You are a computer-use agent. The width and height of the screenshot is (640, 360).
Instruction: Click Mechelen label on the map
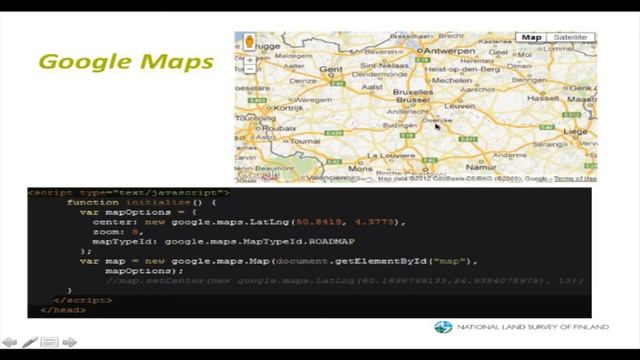coord(452,80)
